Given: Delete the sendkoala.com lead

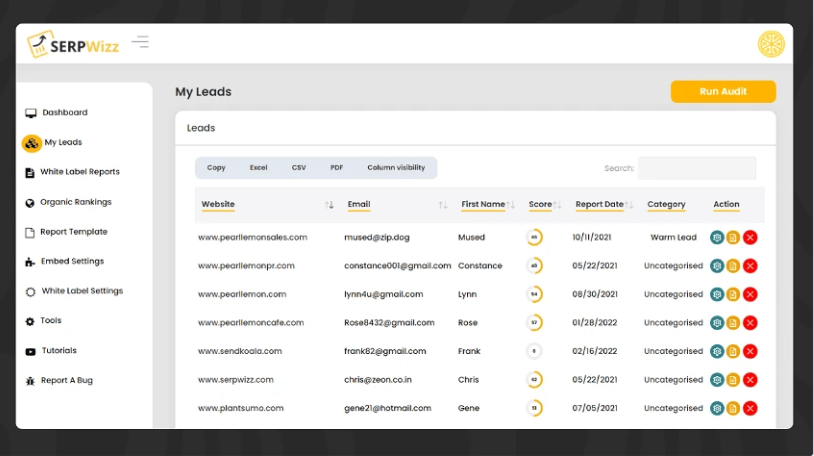Looking at the screenshot, I should (750, 352).
